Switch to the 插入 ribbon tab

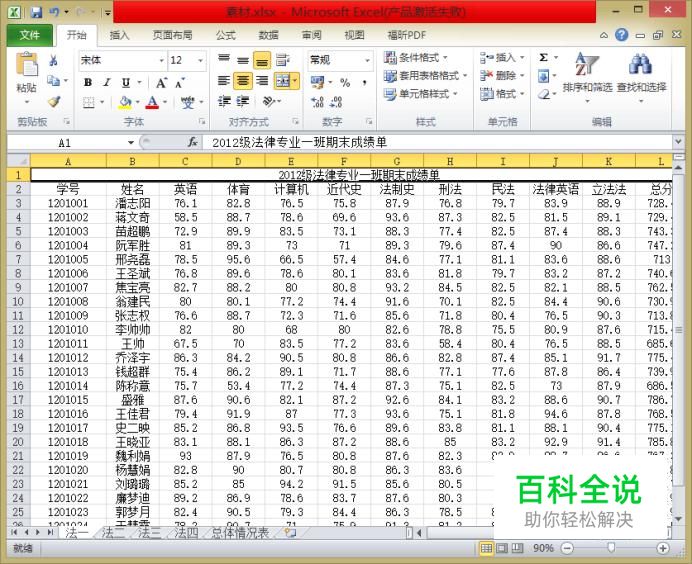click(119, 35)
